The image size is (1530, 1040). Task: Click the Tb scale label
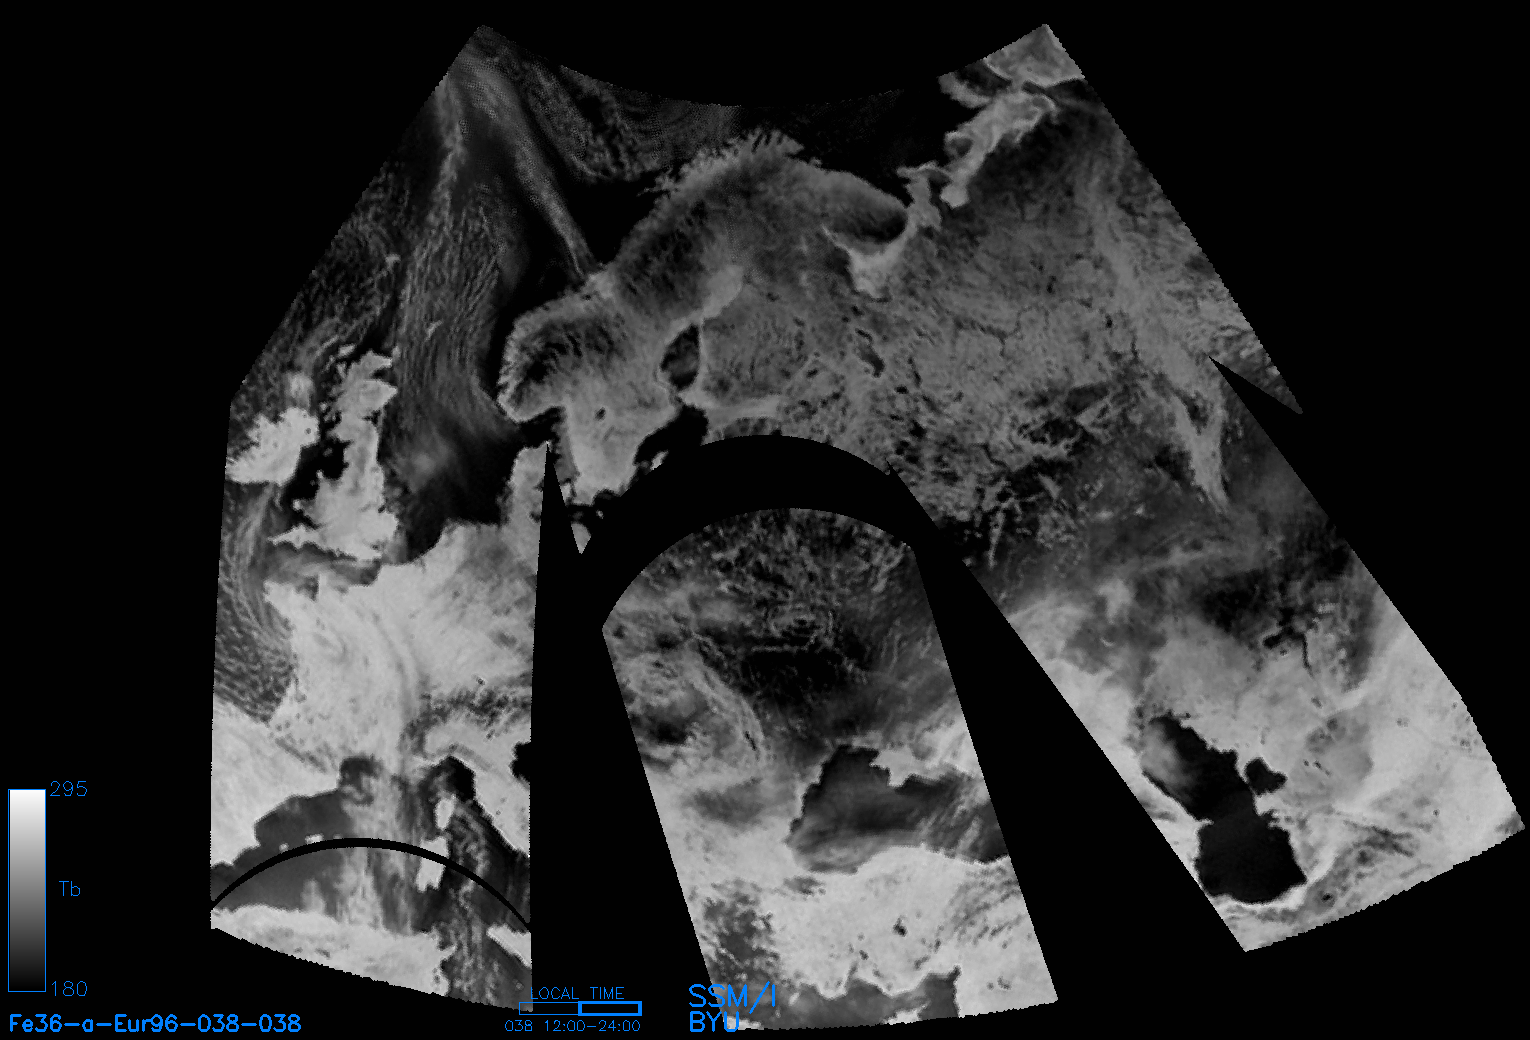69,889
